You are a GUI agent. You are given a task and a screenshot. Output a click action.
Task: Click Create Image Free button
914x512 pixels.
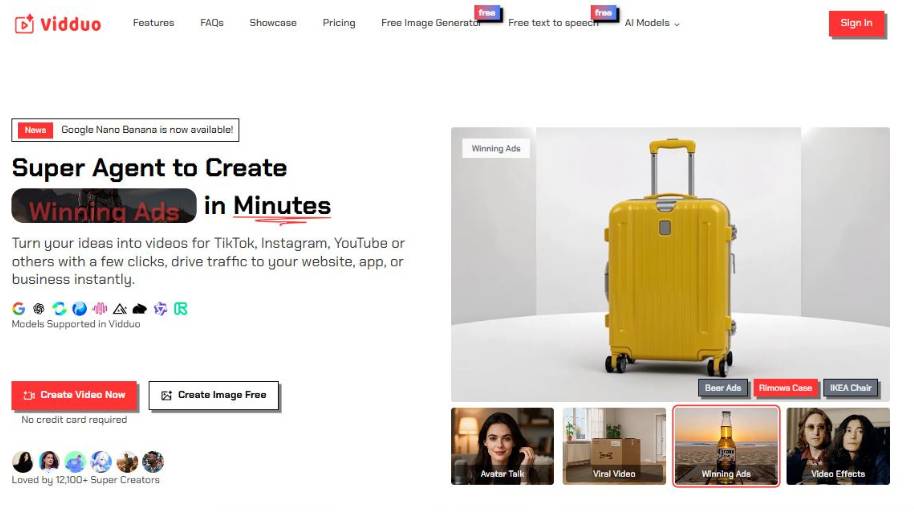[213, 395]
